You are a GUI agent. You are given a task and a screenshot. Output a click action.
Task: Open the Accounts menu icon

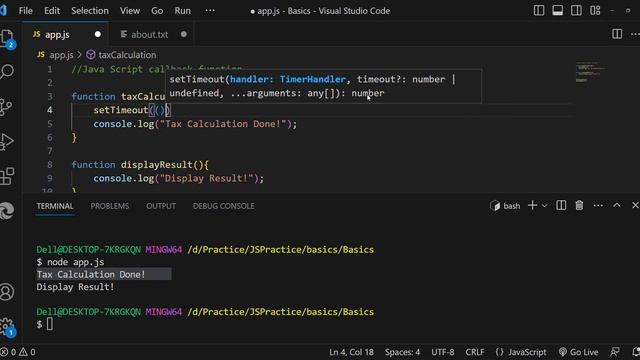click(x=7, y=292)
